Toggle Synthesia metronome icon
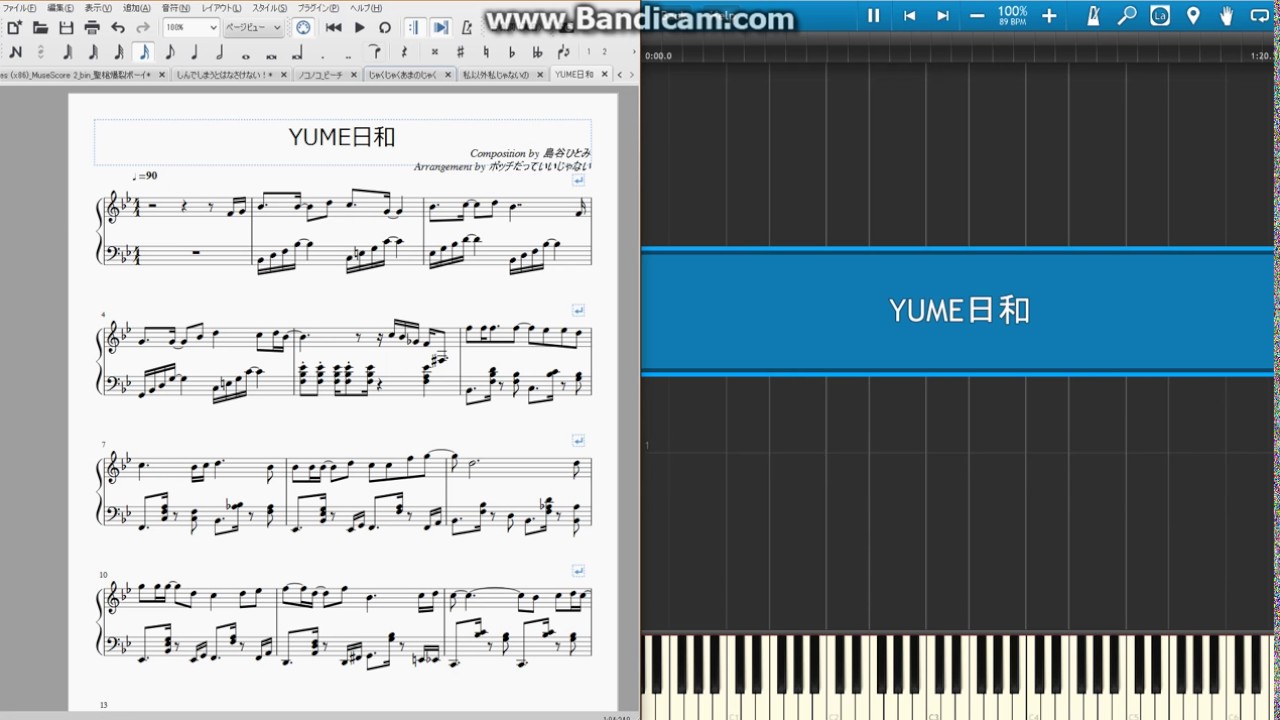The image size is (1280, 720). click(1094, 15)
